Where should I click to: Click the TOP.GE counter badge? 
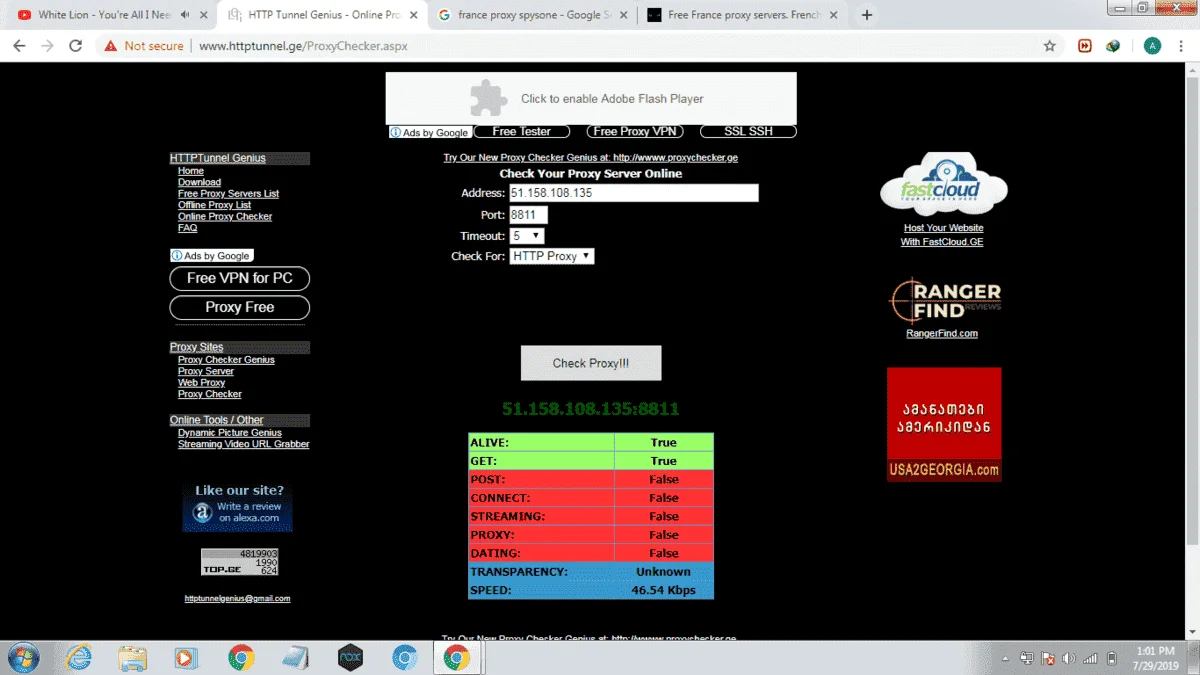pyautogui.click(x=239, y=562)
